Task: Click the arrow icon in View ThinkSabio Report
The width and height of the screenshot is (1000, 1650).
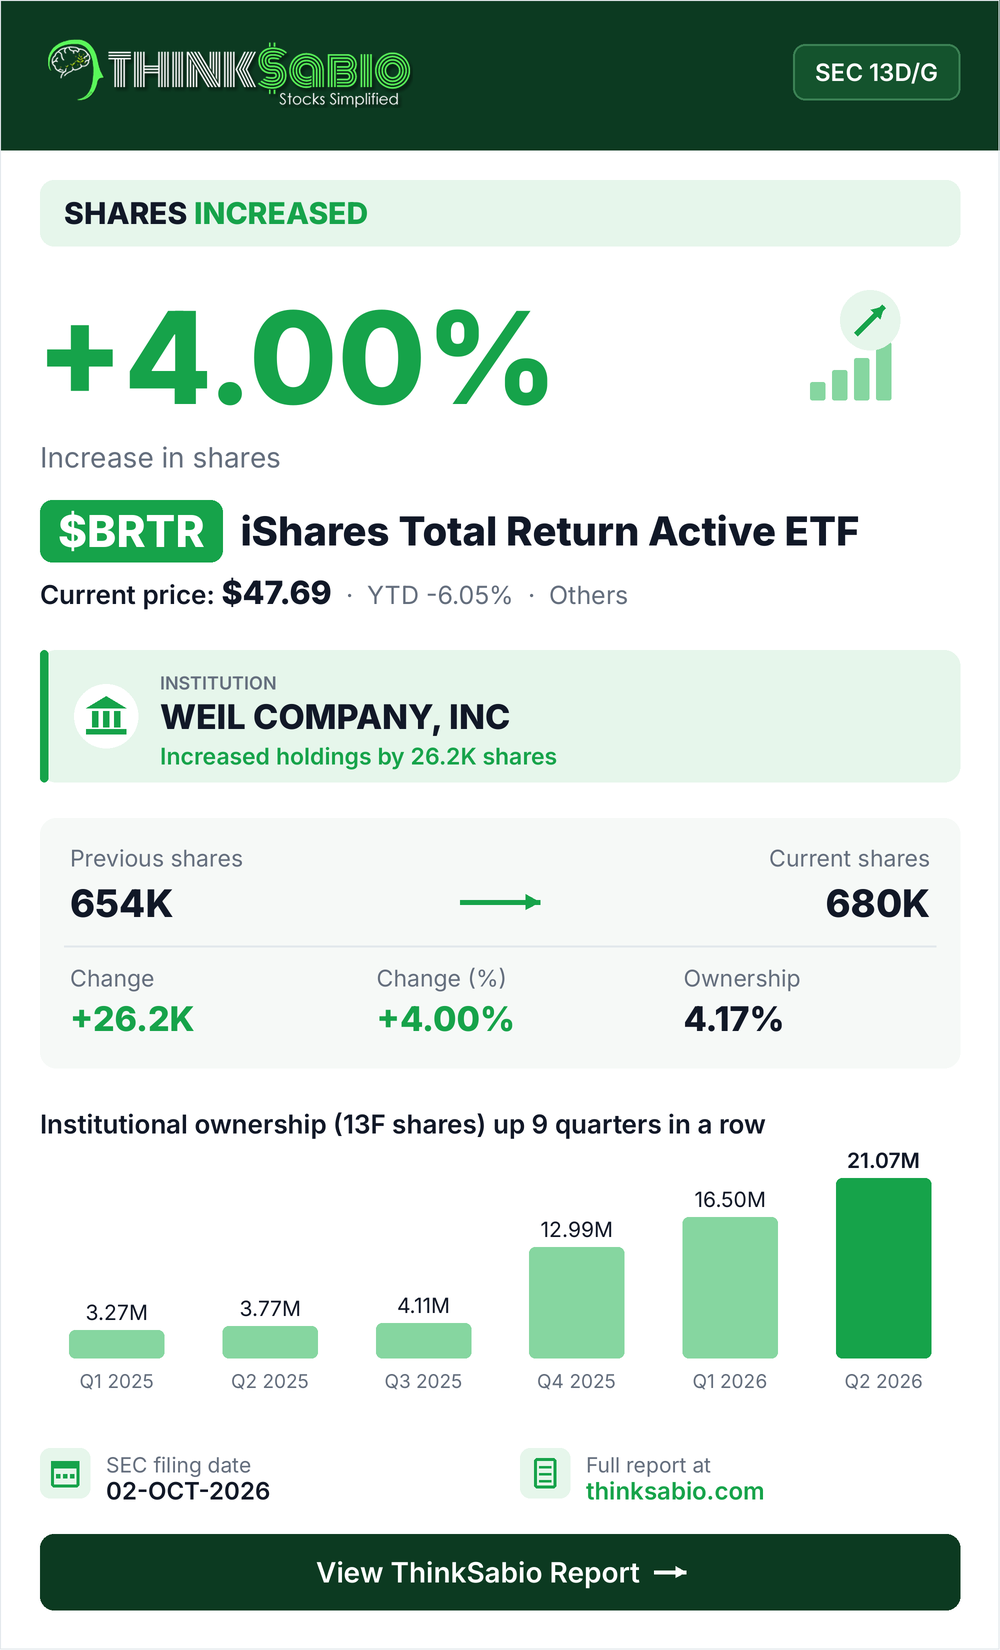Action: point(670,1572)
